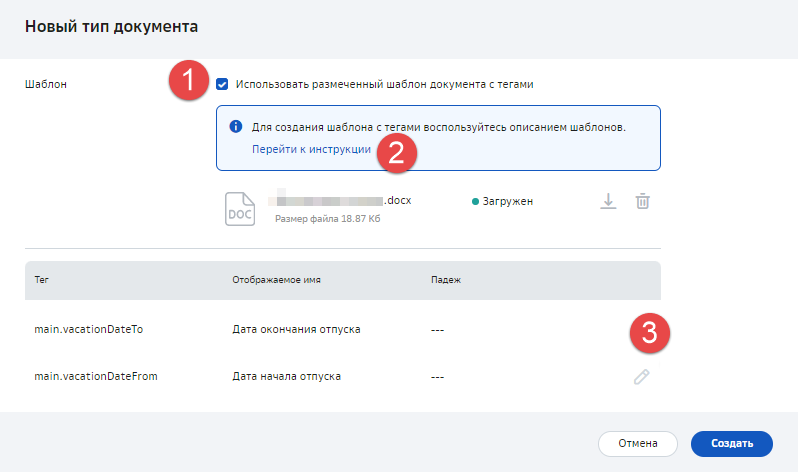Click the 'Шаблон' field label
798x472 pixels.
coord(46,84)
